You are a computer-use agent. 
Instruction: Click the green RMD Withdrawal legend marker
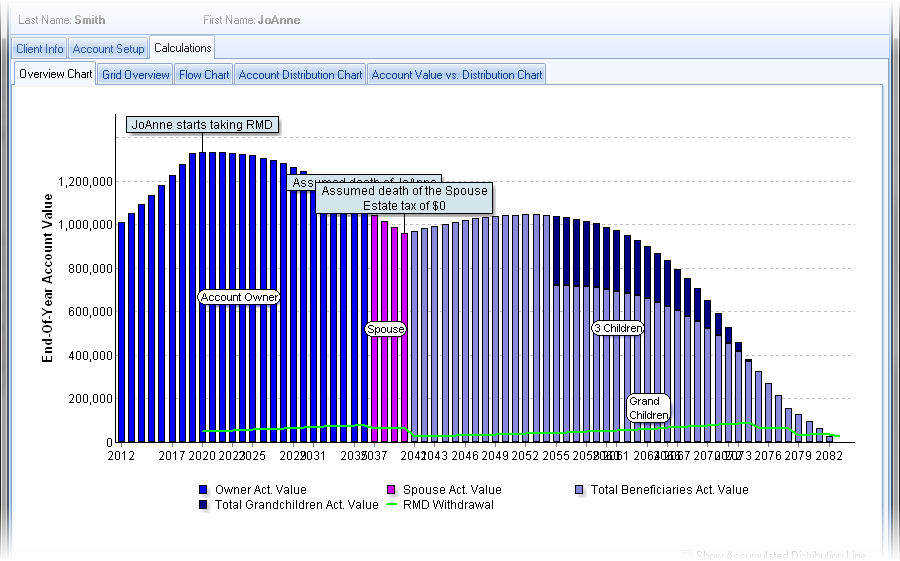[x=391, y=505]
